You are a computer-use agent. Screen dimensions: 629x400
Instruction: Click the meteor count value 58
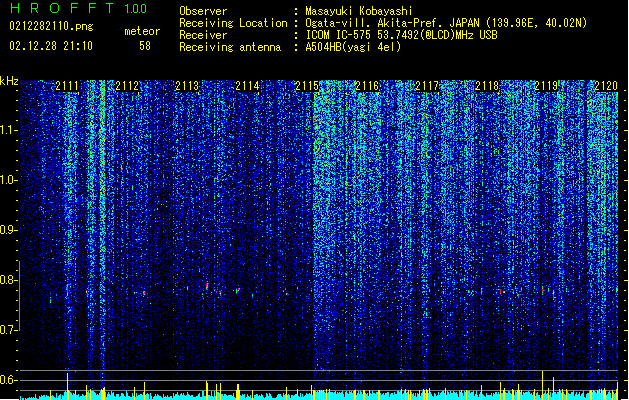point(145,46)
